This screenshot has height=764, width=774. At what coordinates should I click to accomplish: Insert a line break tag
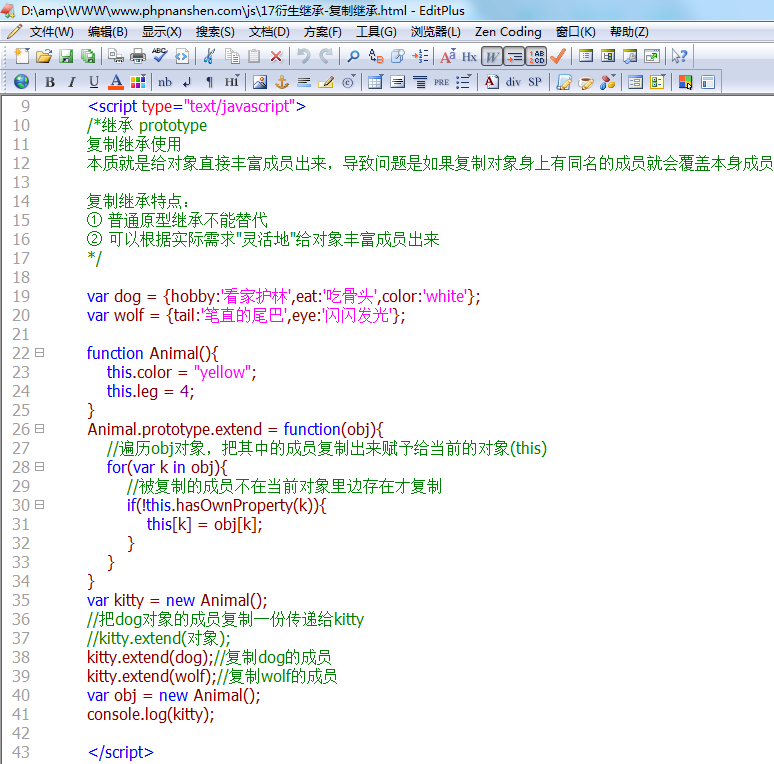(187, 82)
